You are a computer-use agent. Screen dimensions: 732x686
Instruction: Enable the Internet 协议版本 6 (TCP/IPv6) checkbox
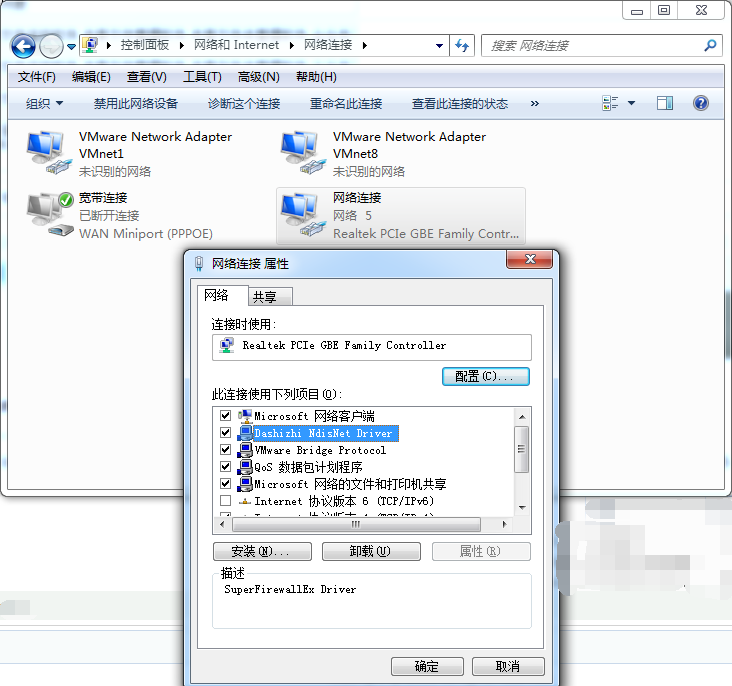pyautogui.click(x=225, y=501)
